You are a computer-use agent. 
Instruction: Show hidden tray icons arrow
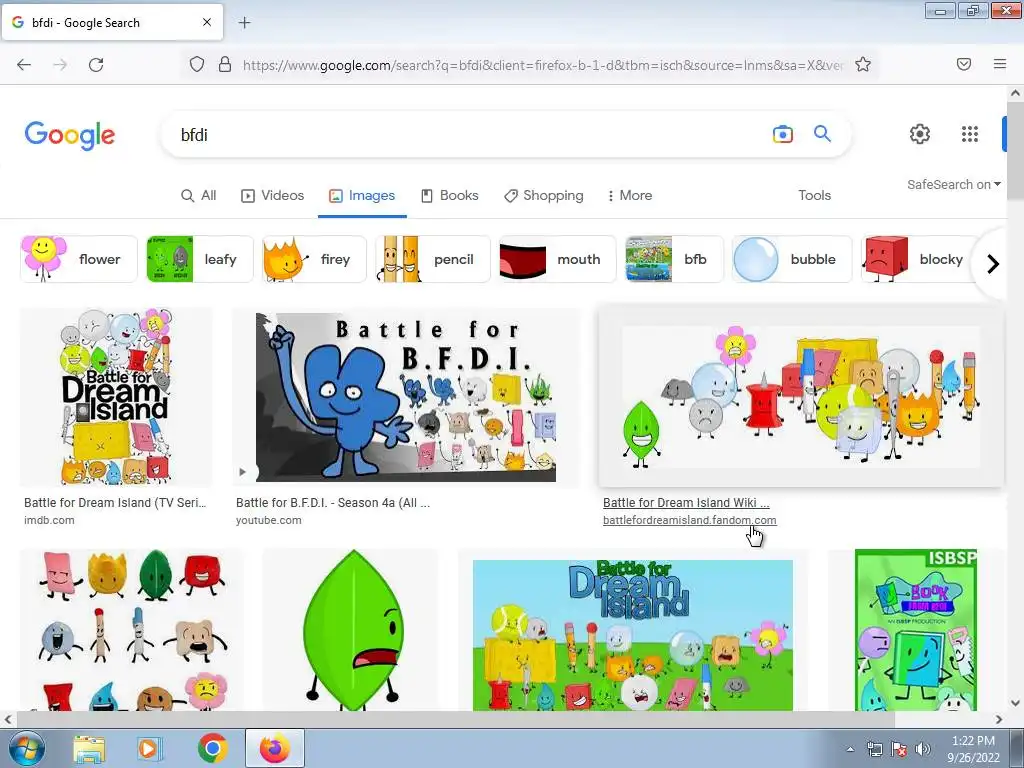[850, 749]
